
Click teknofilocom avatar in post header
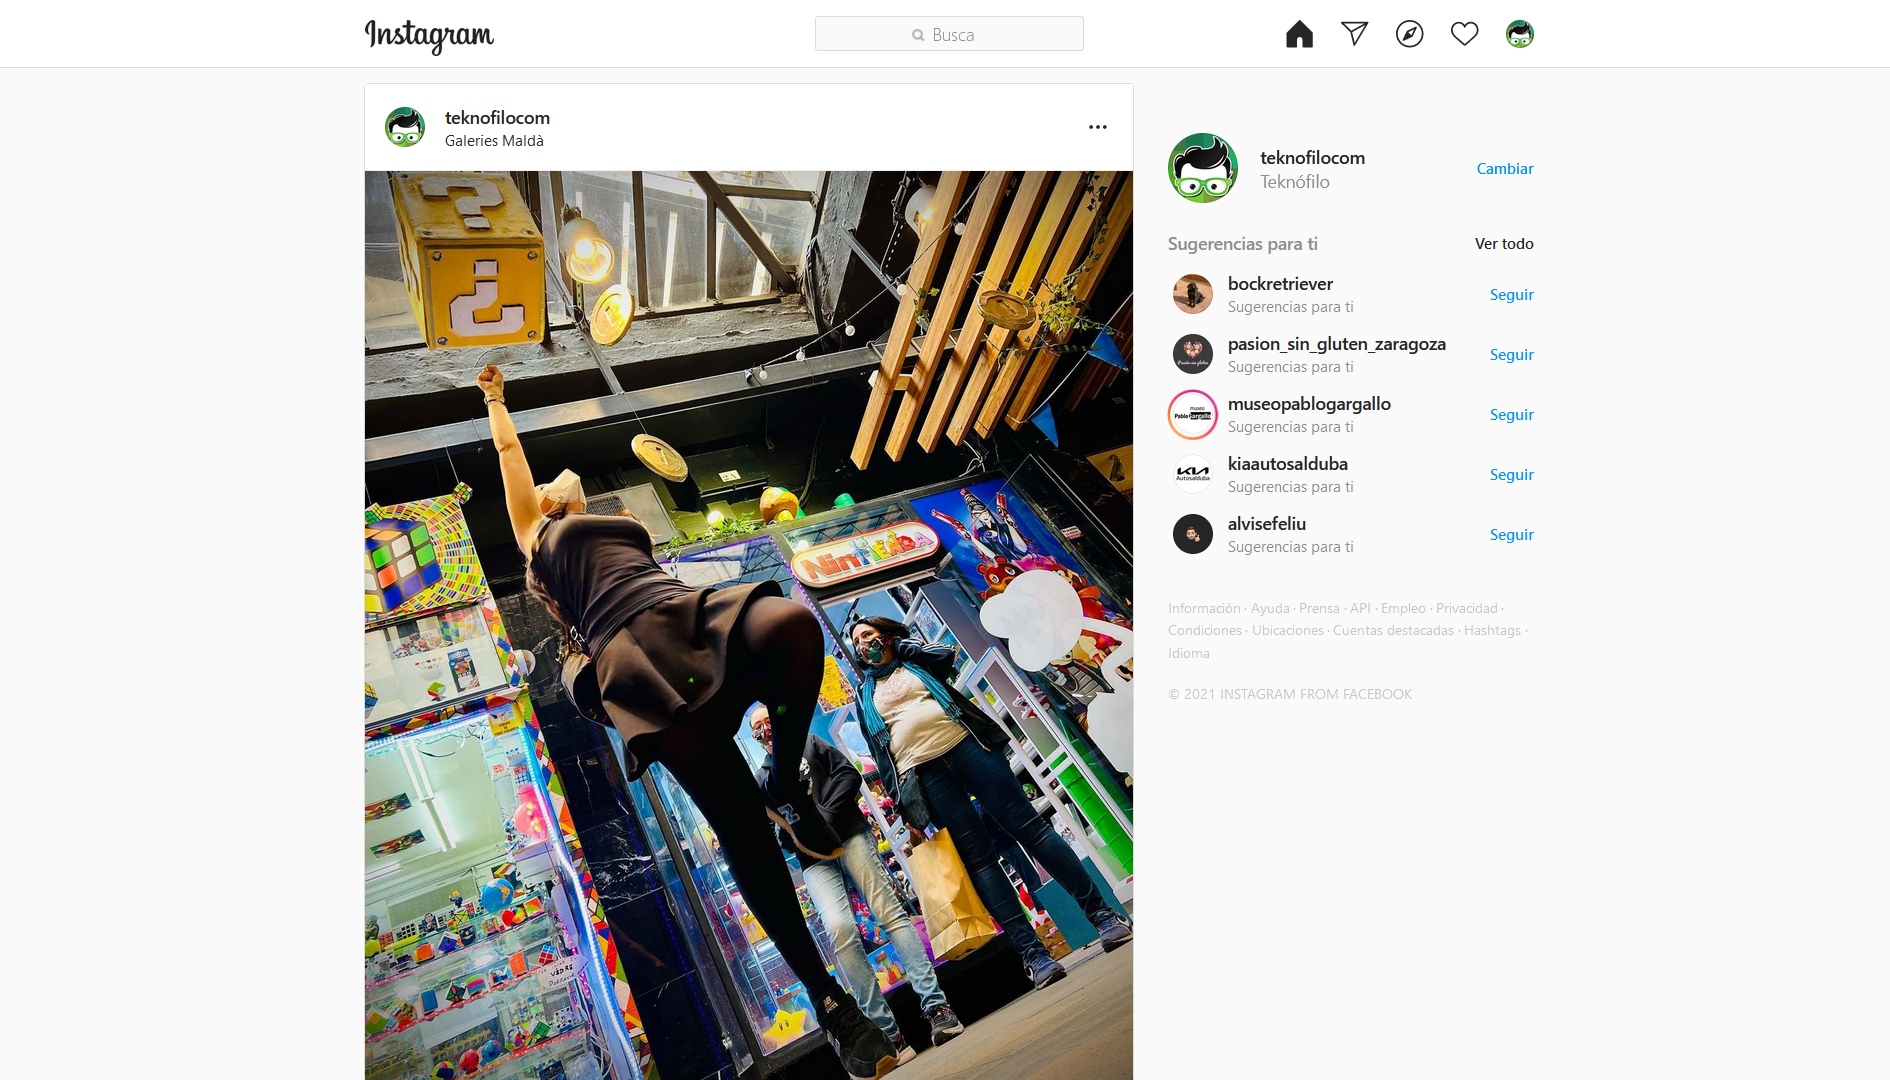[405, 127]
